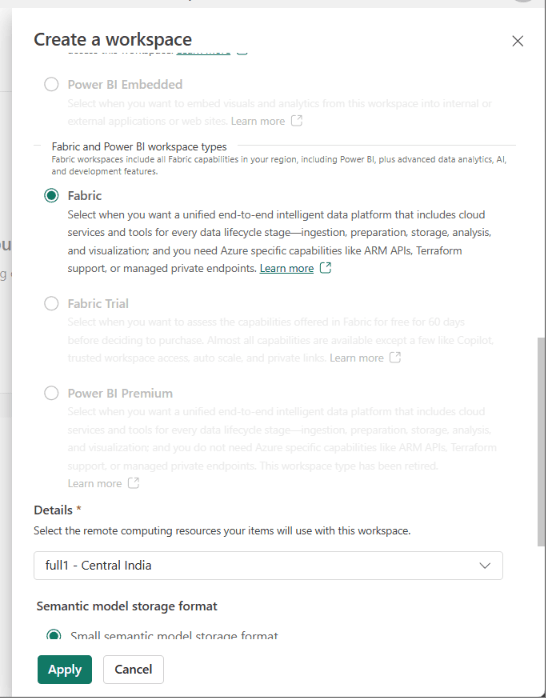The width and height of the screenshot is (546, 698).
Task: Open external link icon after Fabric Learn more
Action: tap(325, 268)
